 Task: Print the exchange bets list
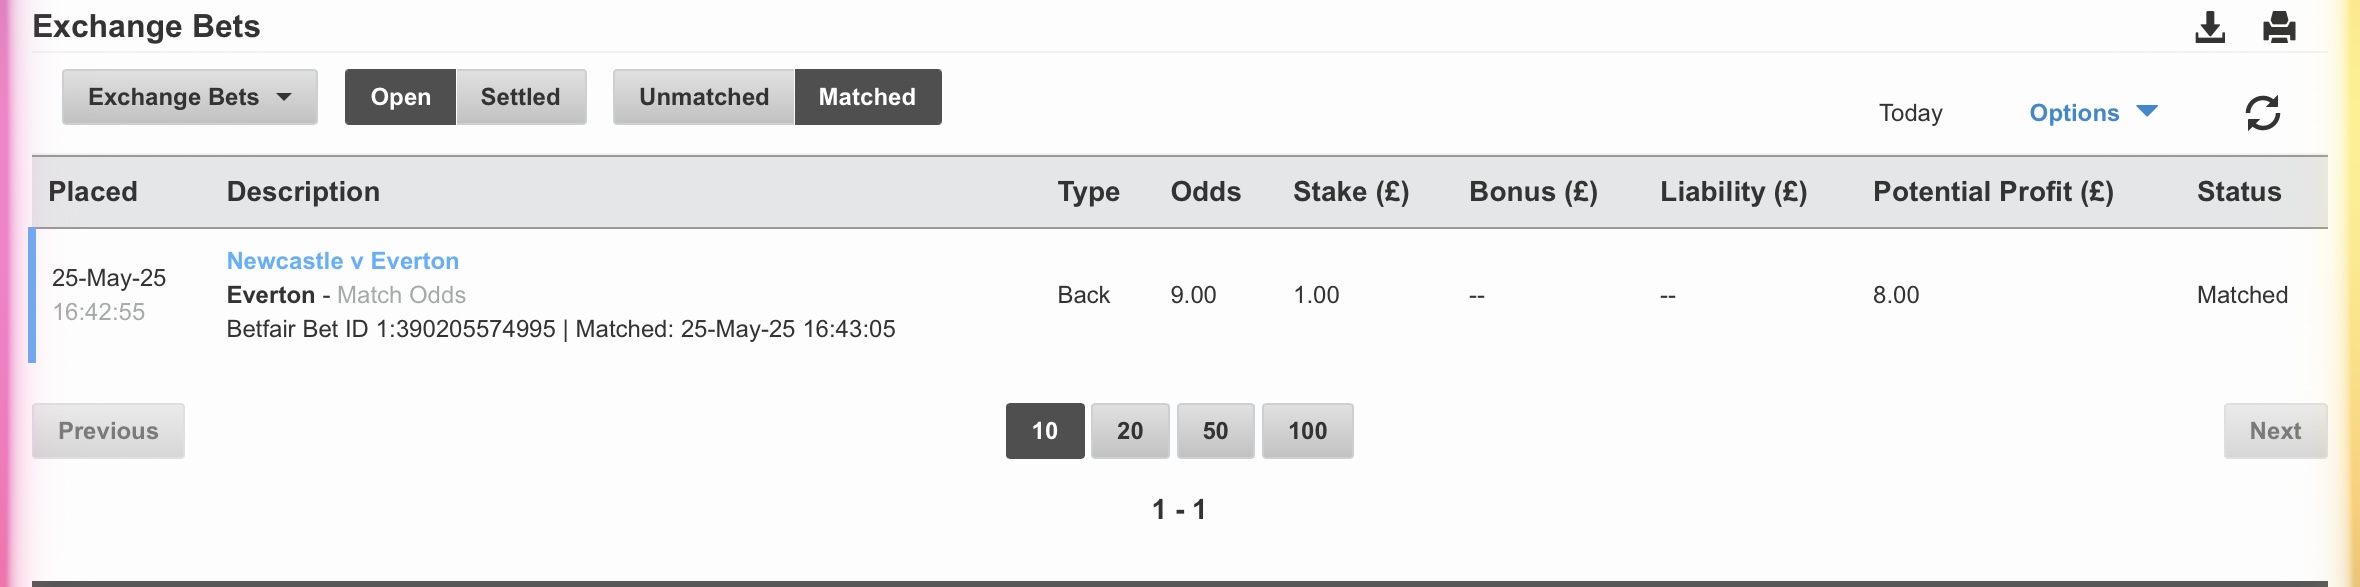[x=2279, y=27]
